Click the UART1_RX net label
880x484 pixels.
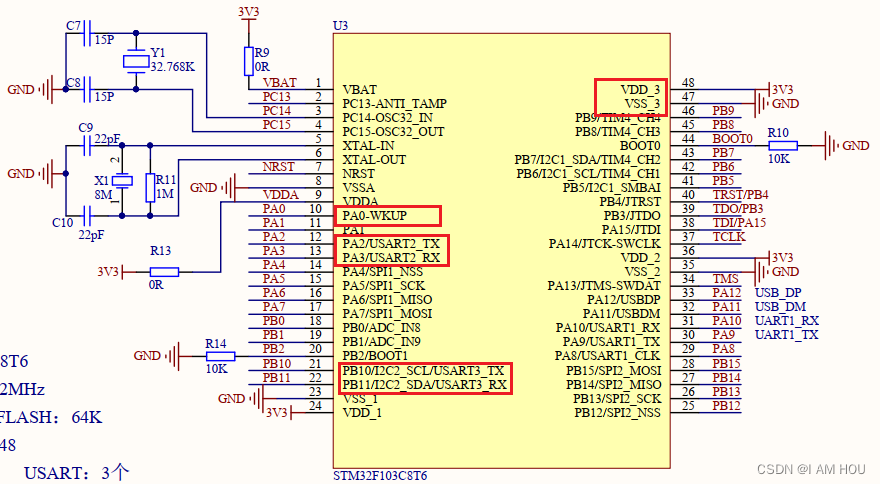[x=787, y=321]
